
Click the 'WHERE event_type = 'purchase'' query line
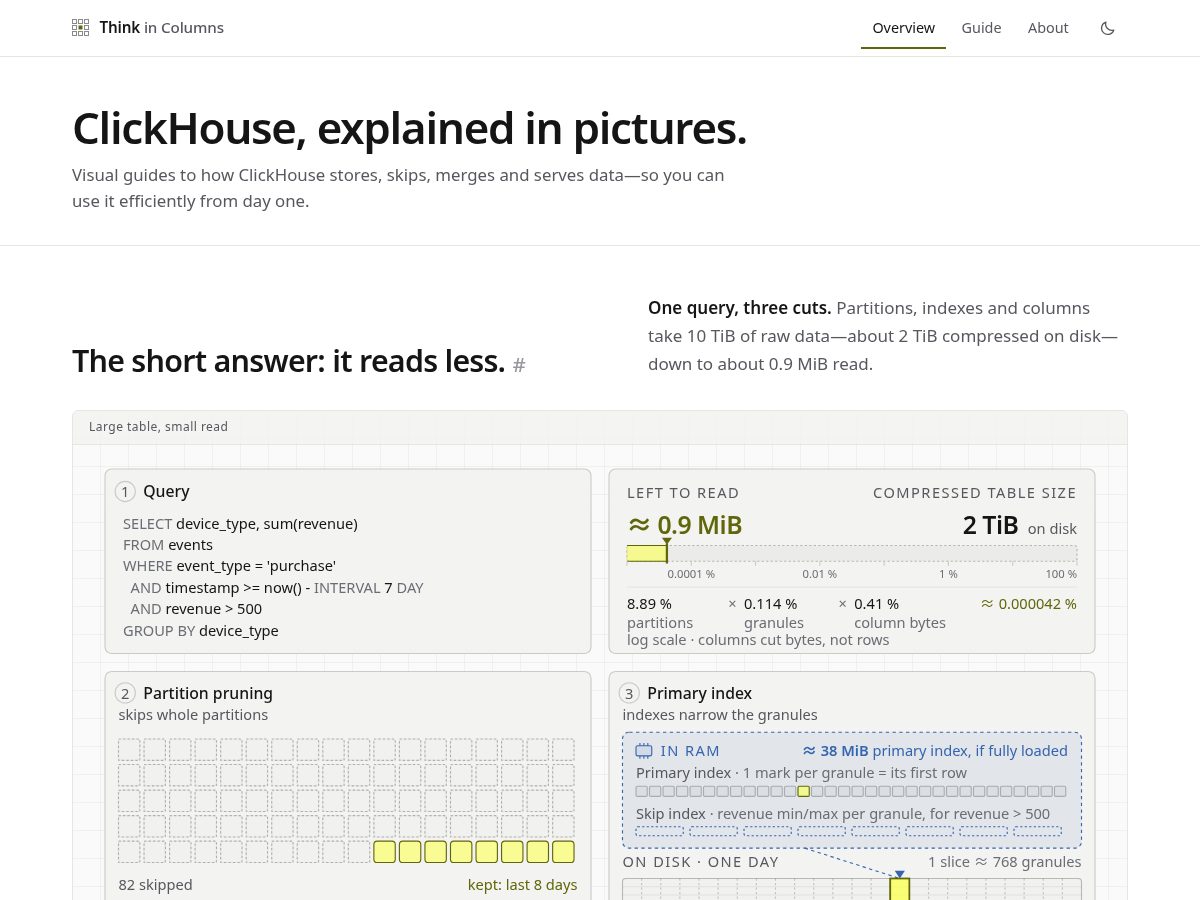pos(229,566)
